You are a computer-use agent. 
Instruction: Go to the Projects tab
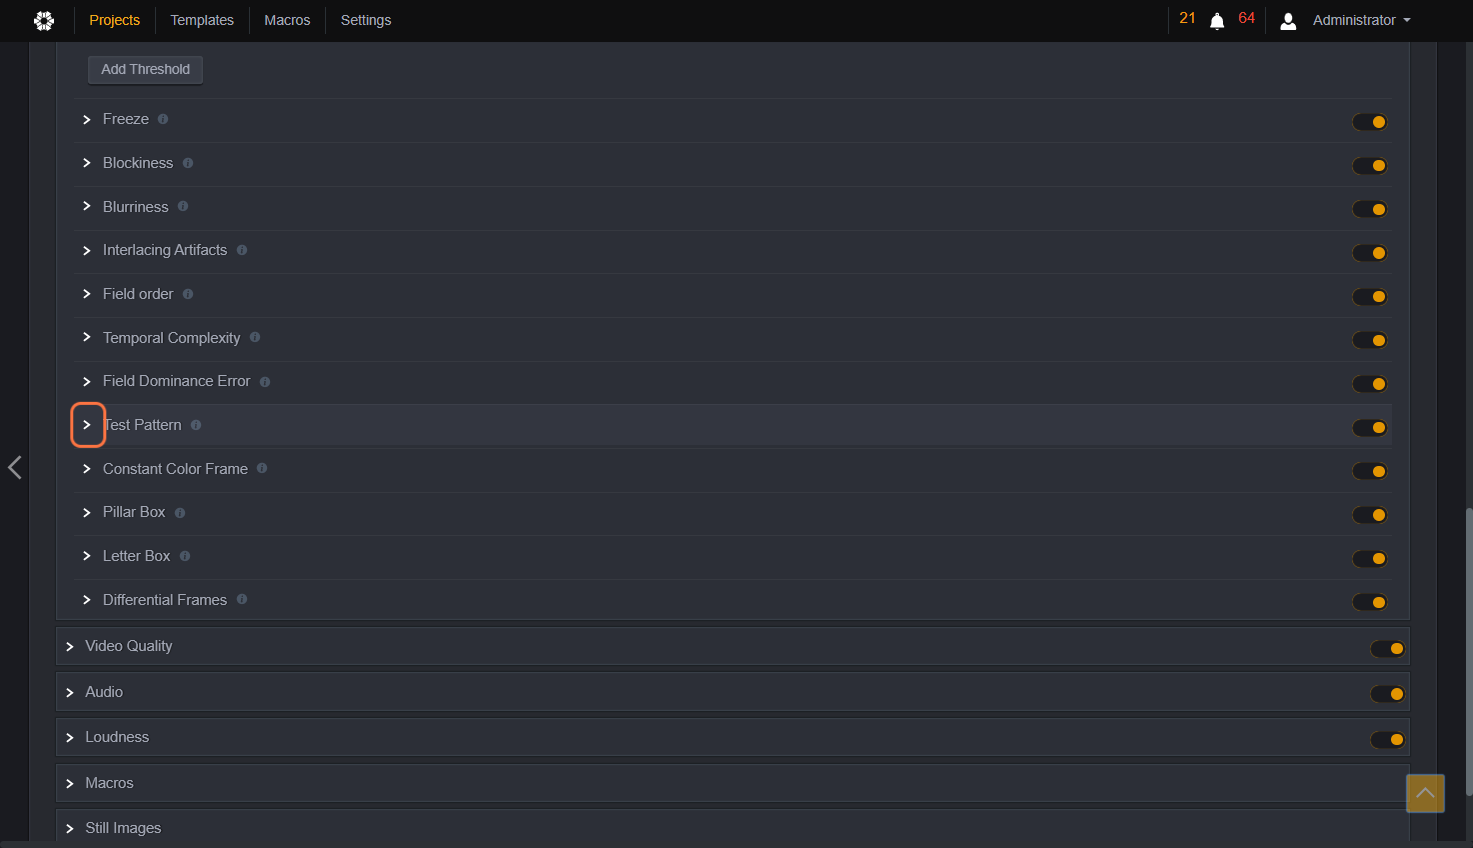click(x=115, y=20)
